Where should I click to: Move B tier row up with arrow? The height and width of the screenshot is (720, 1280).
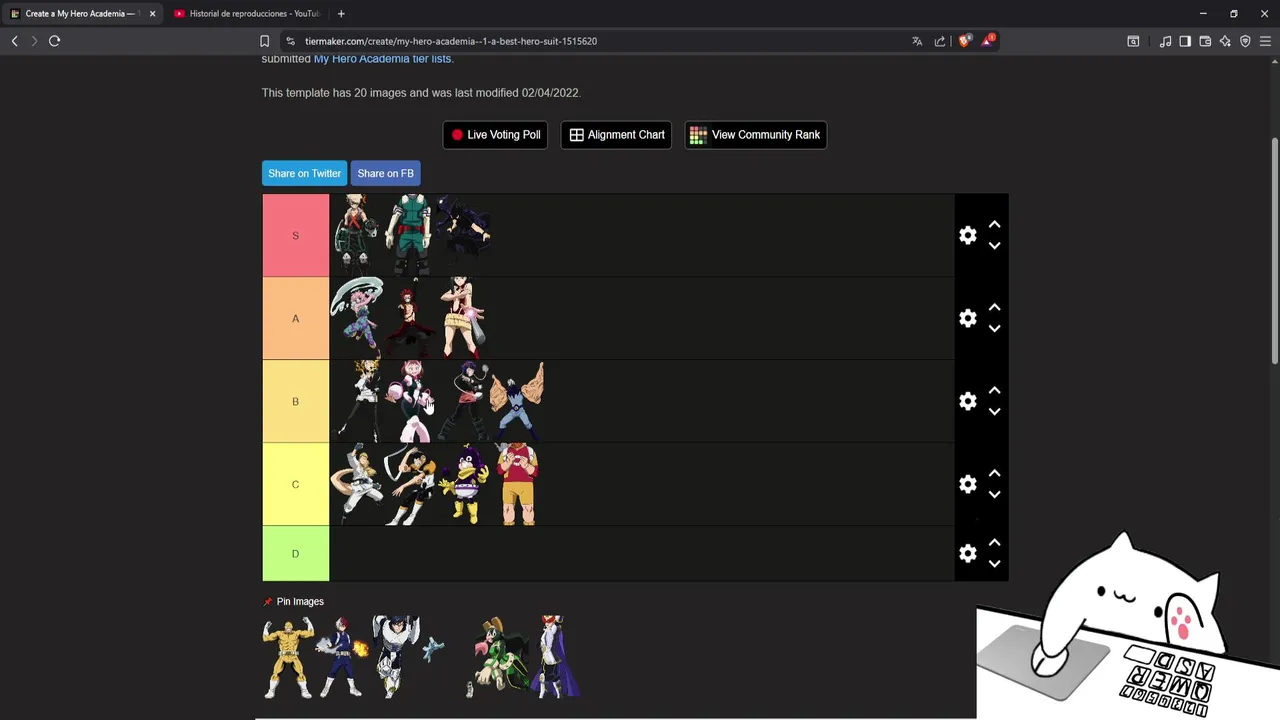click(994, 391)
